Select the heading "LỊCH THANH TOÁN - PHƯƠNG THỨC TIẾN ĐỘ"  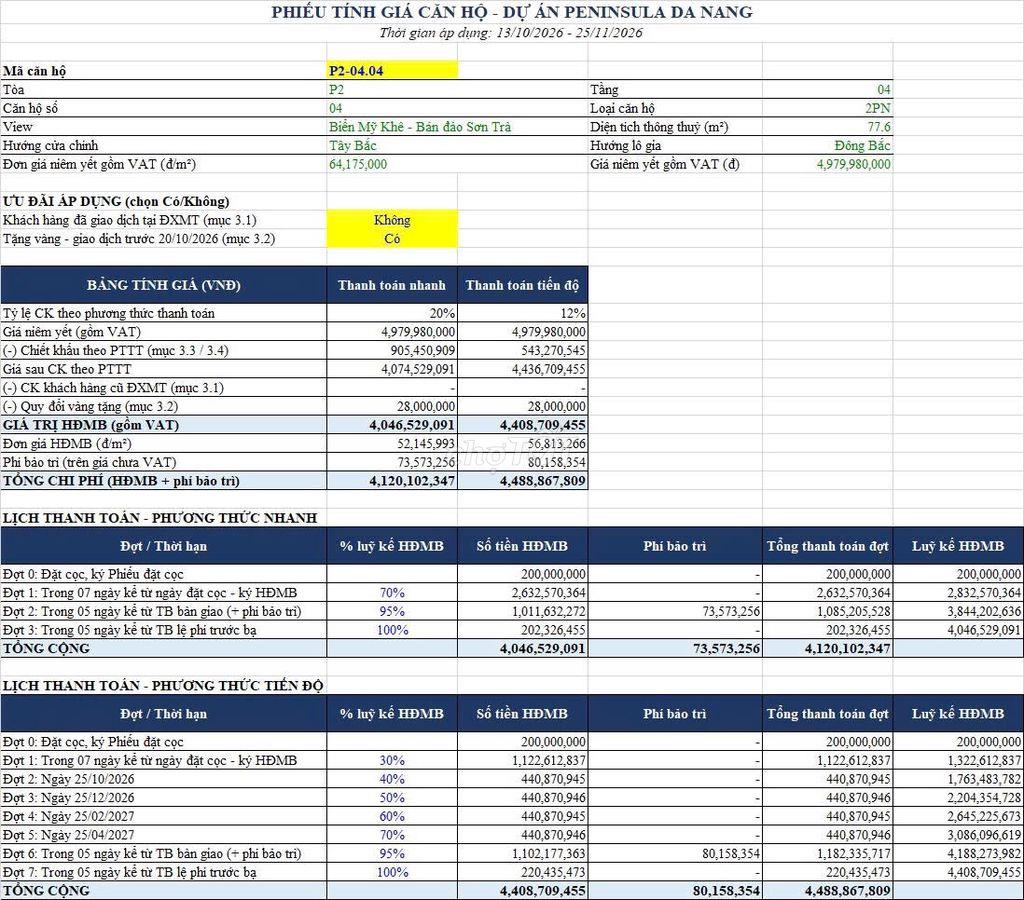pyautogui.click(x=163, y=685)
